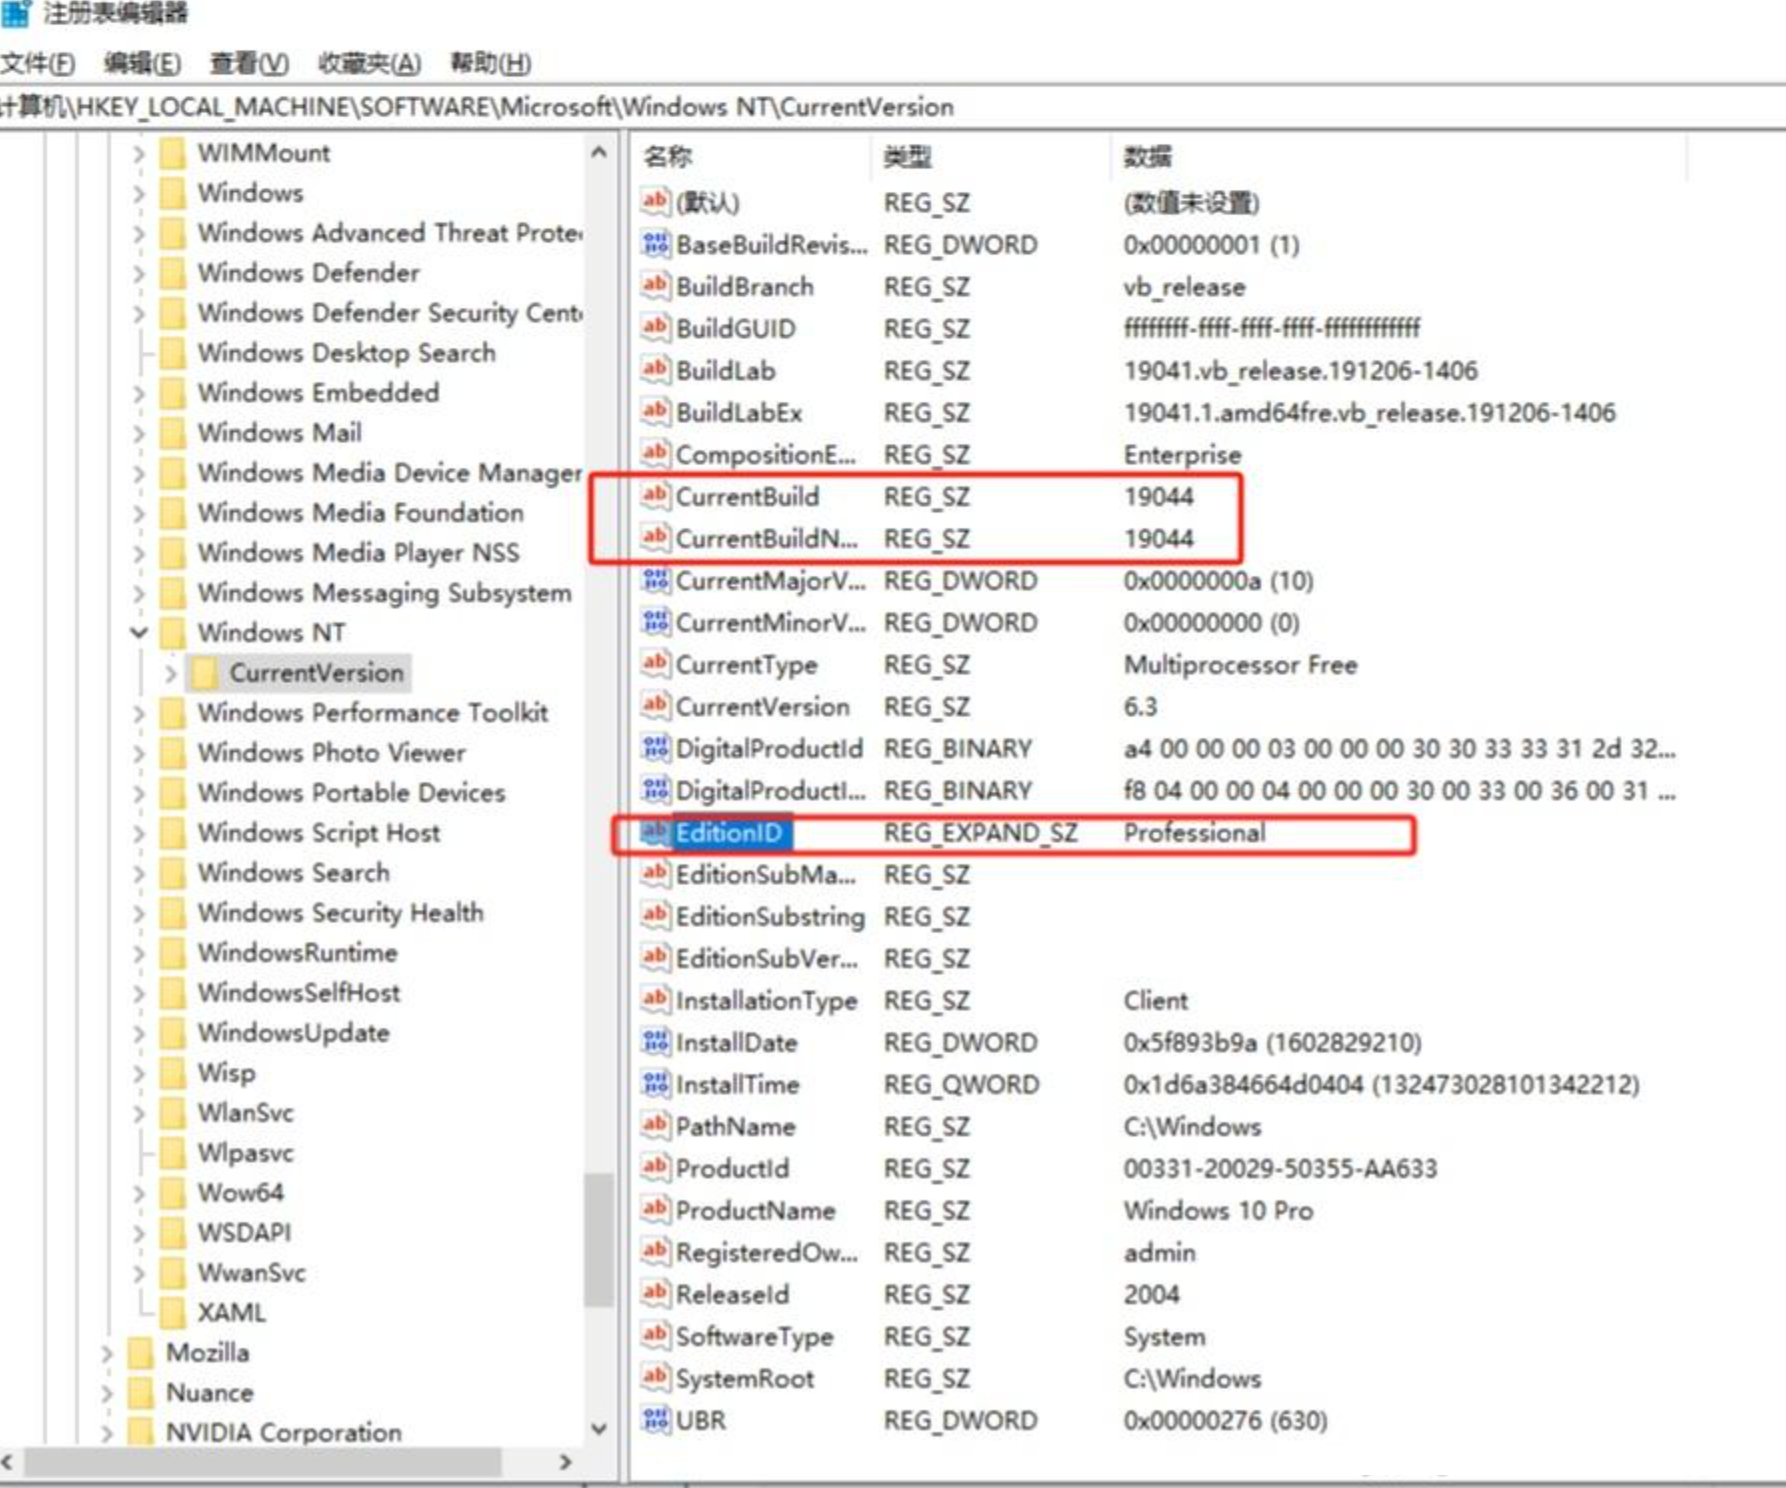
Task: Select the WindowsSelfHost key
Action: 298,992
